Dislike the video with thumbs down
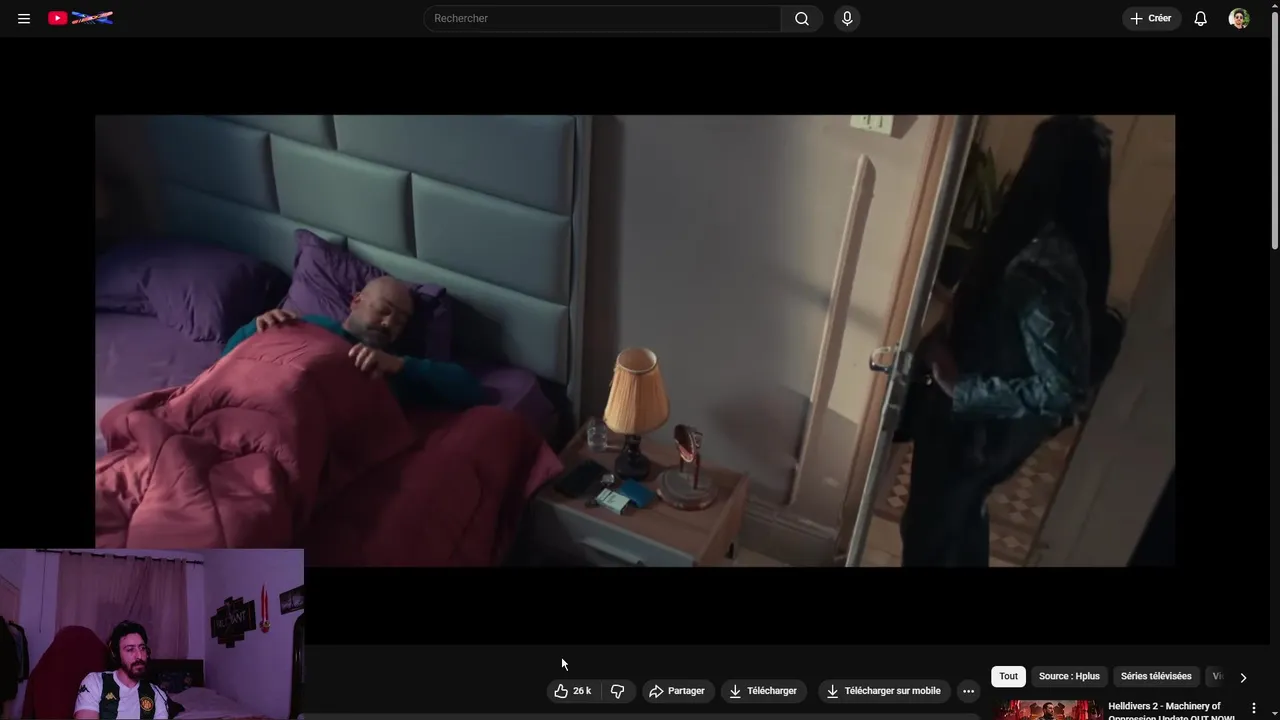 (x=618, y=691)
